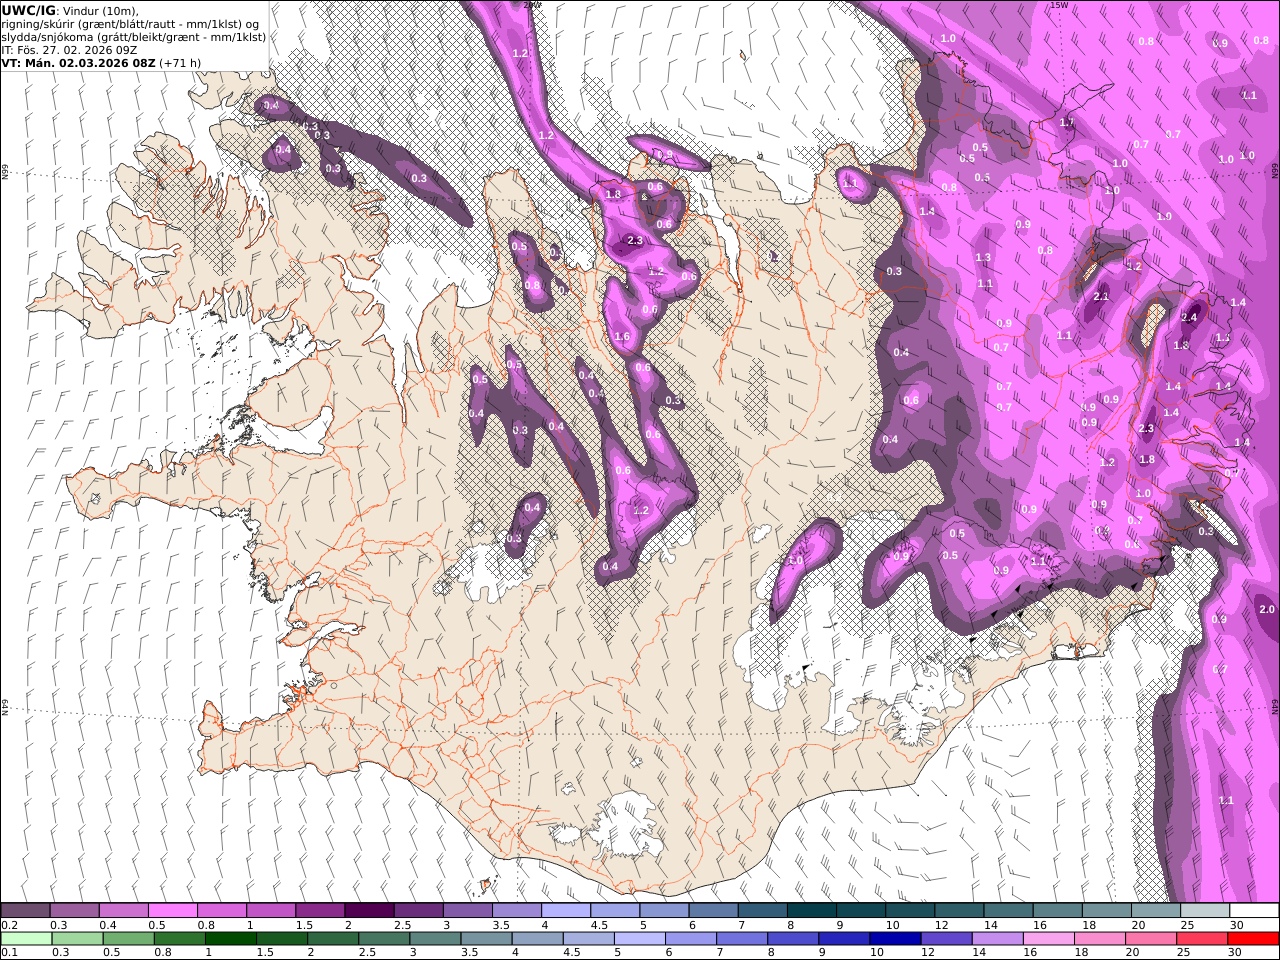Click the light grey swatch labeled 25 in top legend

[1204, 911]
